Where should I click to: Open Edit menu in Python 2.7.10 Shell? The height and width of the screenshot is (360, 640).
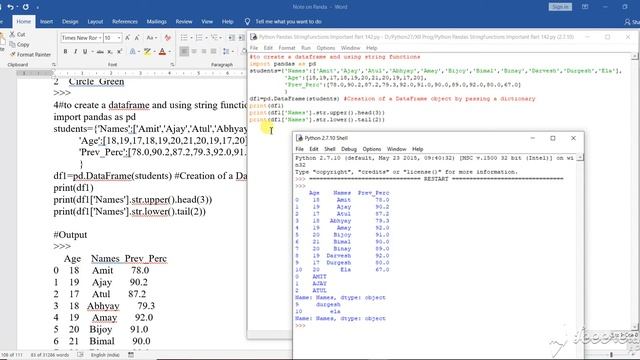click(x=313, y=149)
